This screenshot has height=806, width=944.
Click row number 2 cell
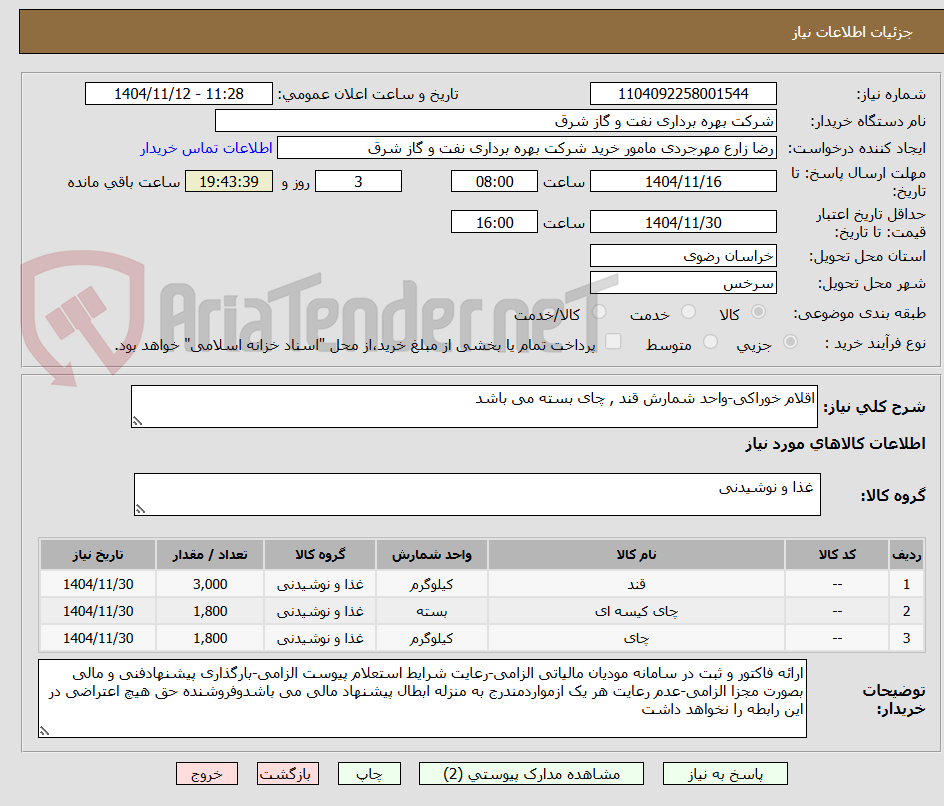pos(907,611)
